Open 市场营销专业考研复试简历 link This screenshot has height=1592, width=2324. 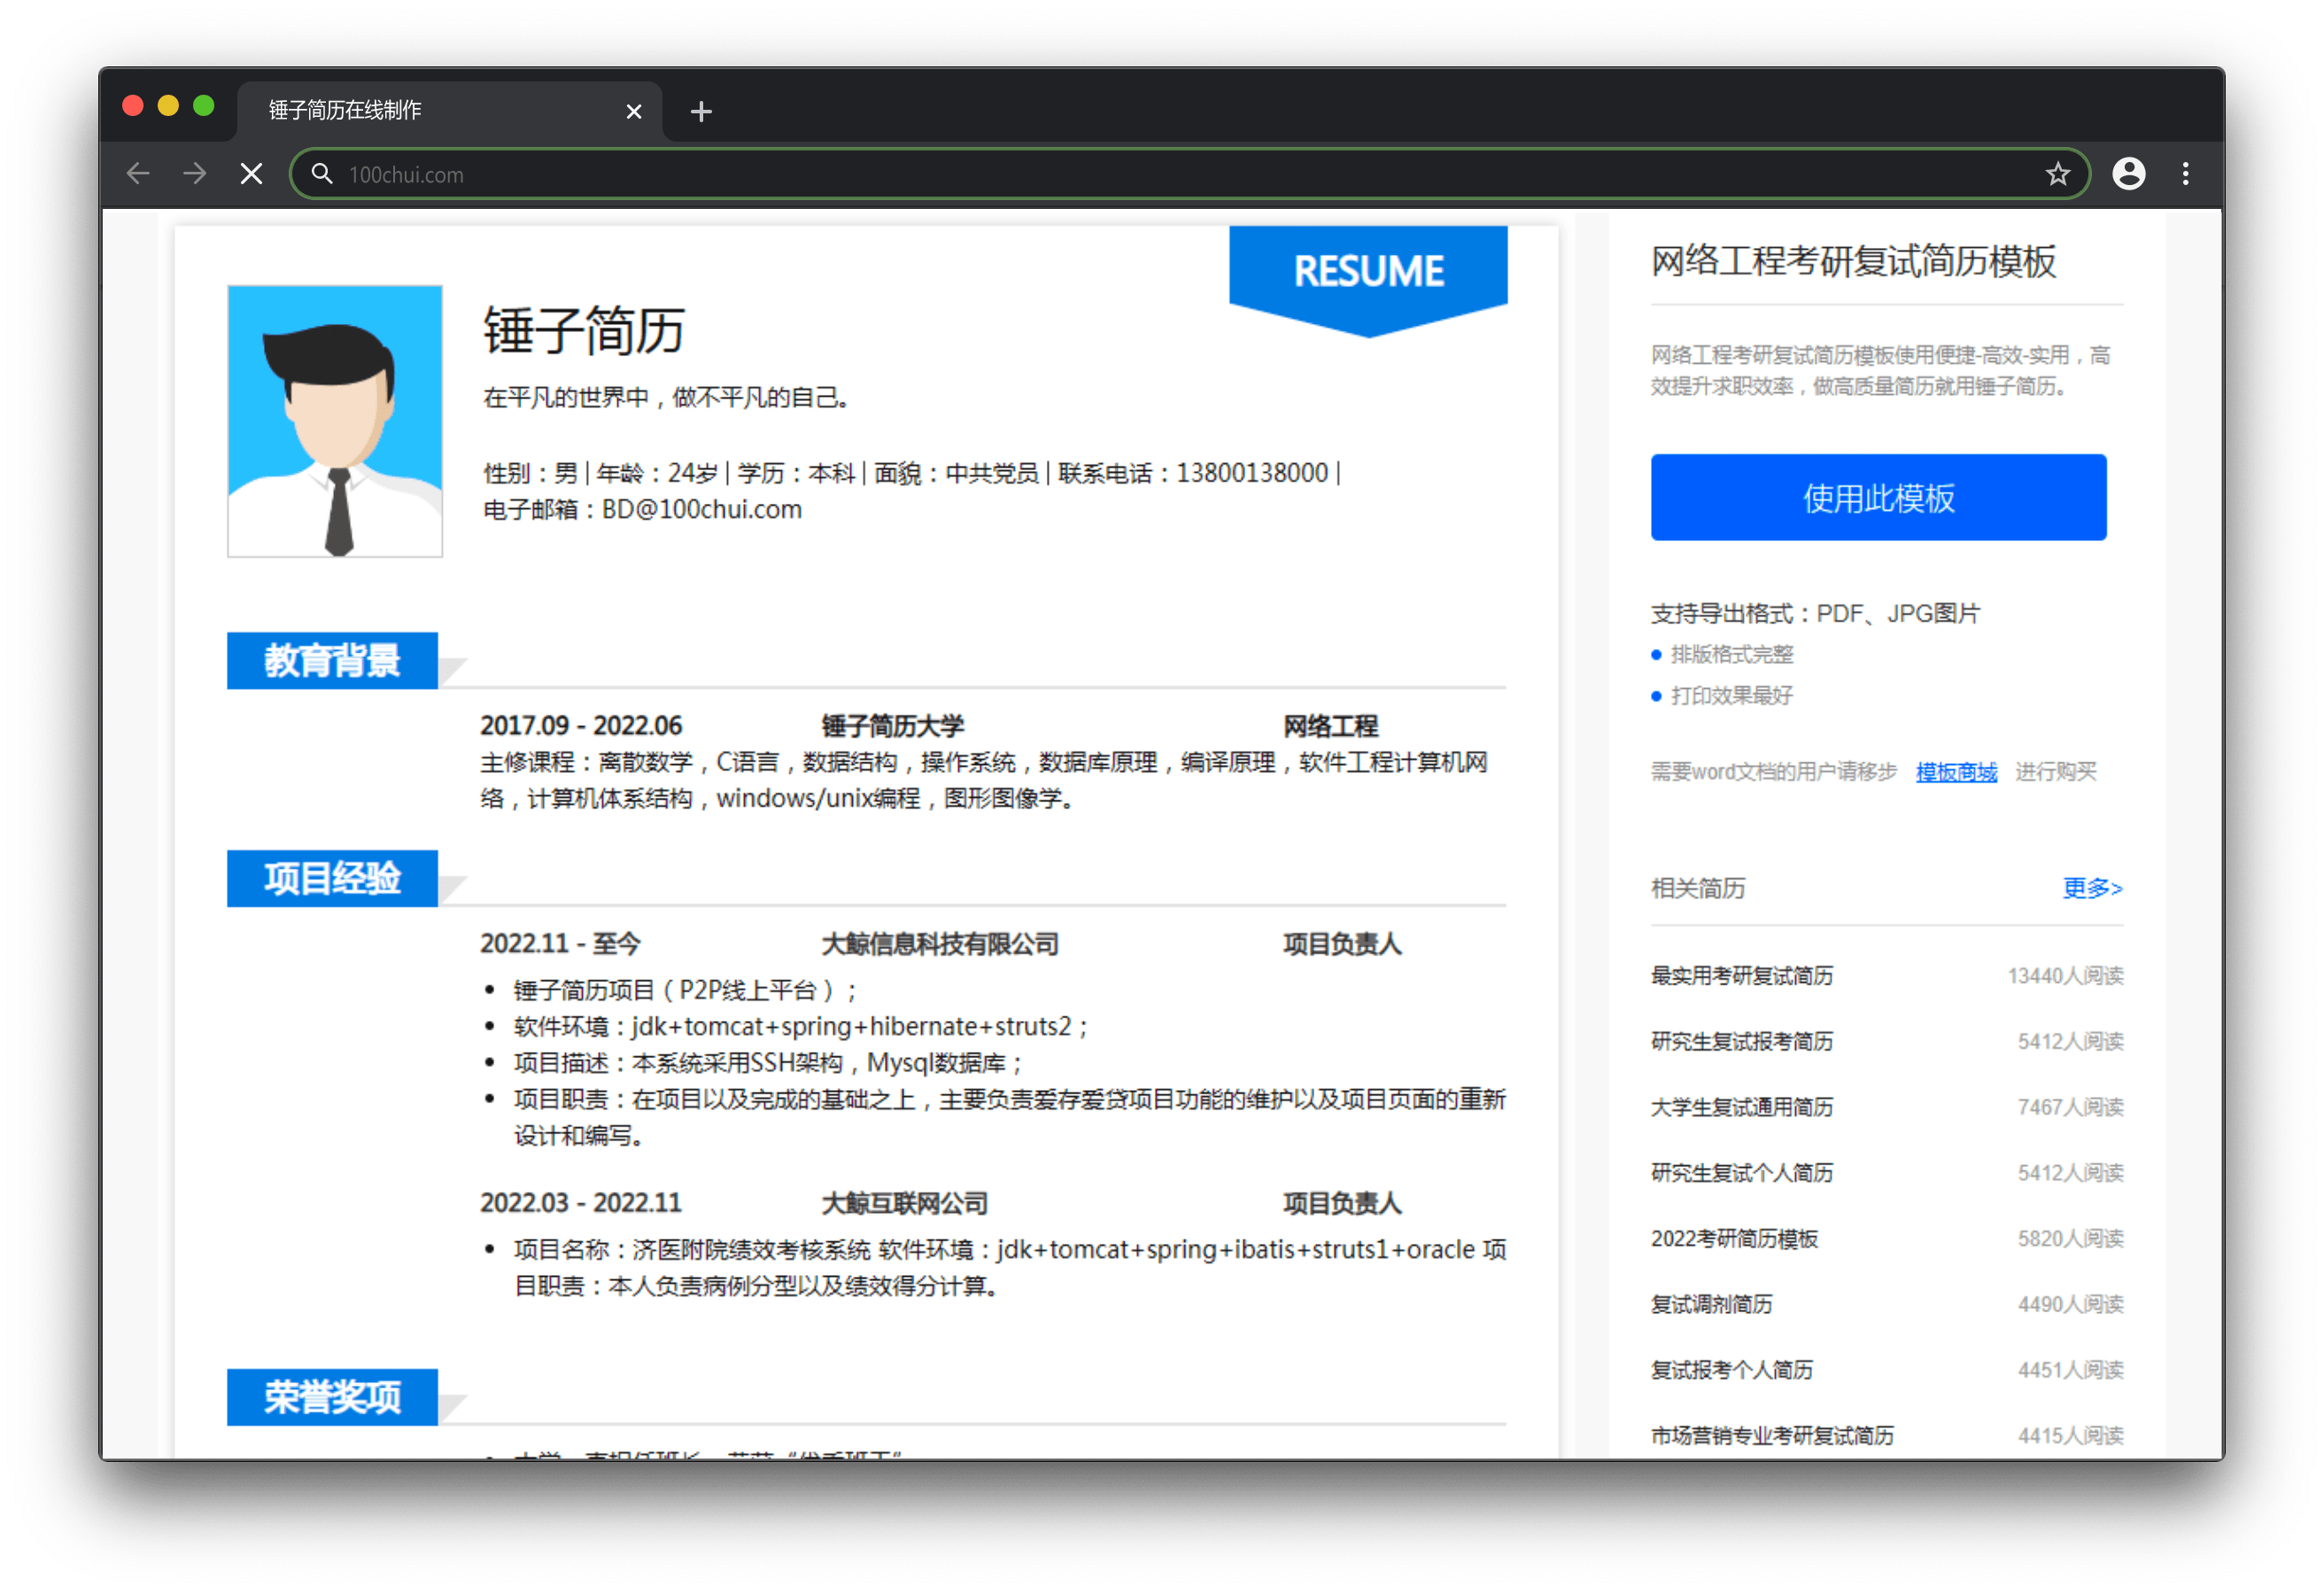click(x=1772, y=1436)
